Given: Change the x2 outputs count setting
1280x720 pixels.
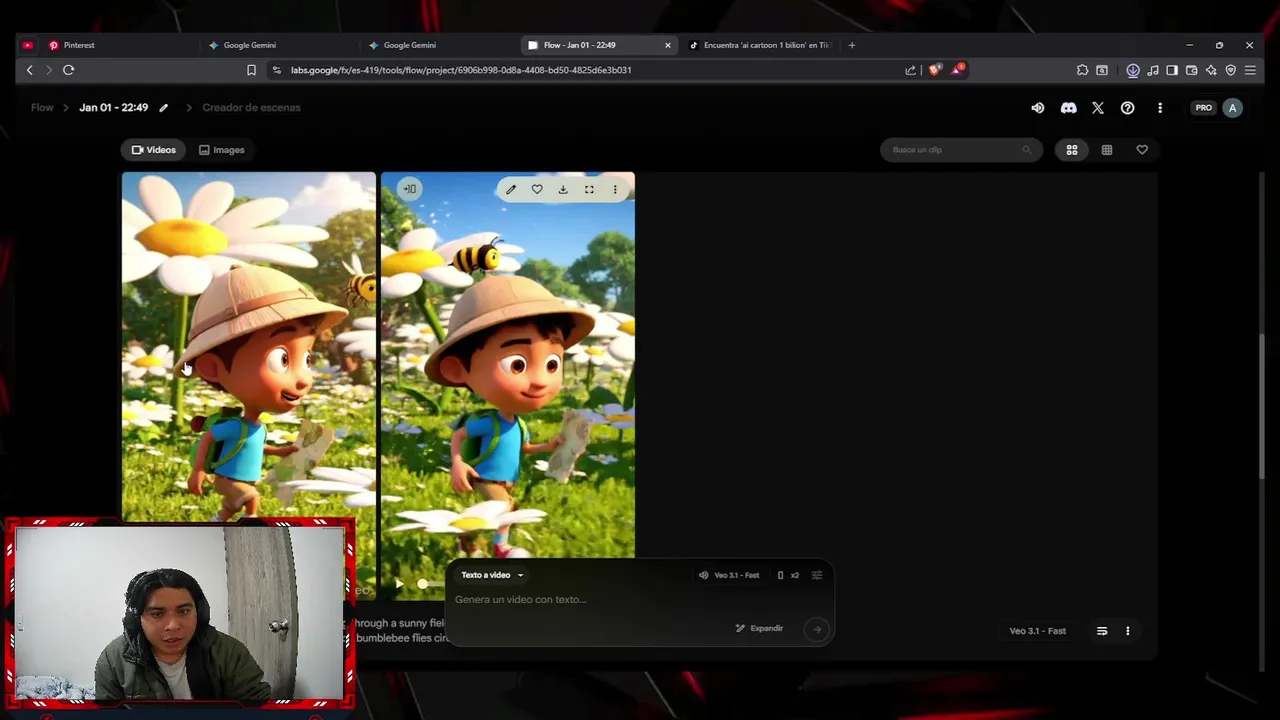Looking at the screenshot, I should [788, 575].
